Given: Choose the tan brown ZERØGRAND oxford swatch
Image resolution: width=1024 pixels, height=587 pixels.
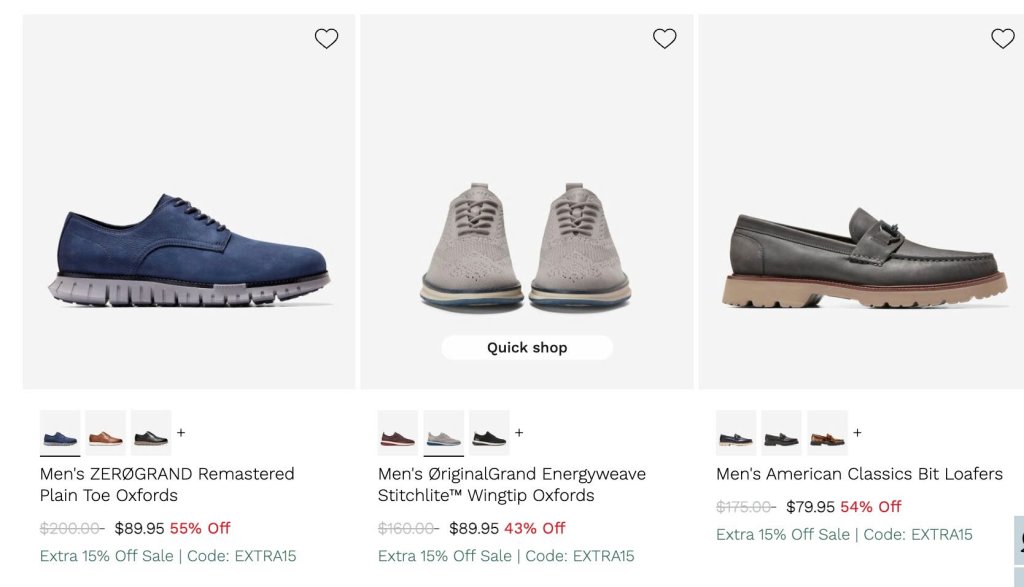Looking at the screenshot, I should [106, 433].
